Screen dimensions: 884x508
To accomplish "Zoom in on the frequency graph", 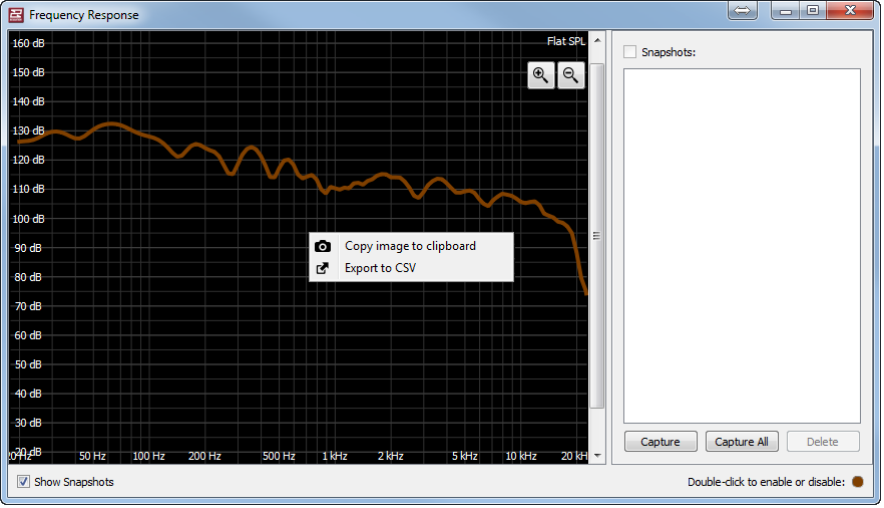I will click(x=541, y=75).
